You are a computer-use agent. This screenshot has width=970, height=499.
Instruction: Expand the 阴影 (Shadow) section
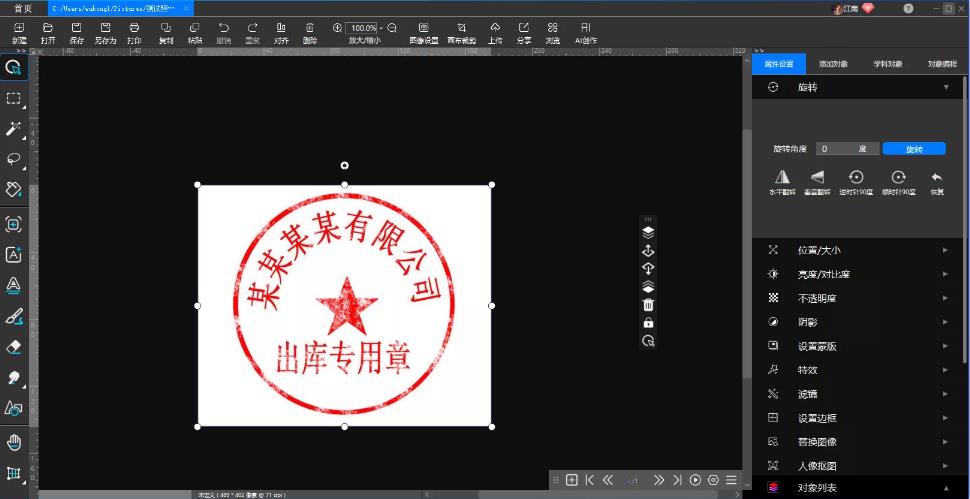click(945, 322)
